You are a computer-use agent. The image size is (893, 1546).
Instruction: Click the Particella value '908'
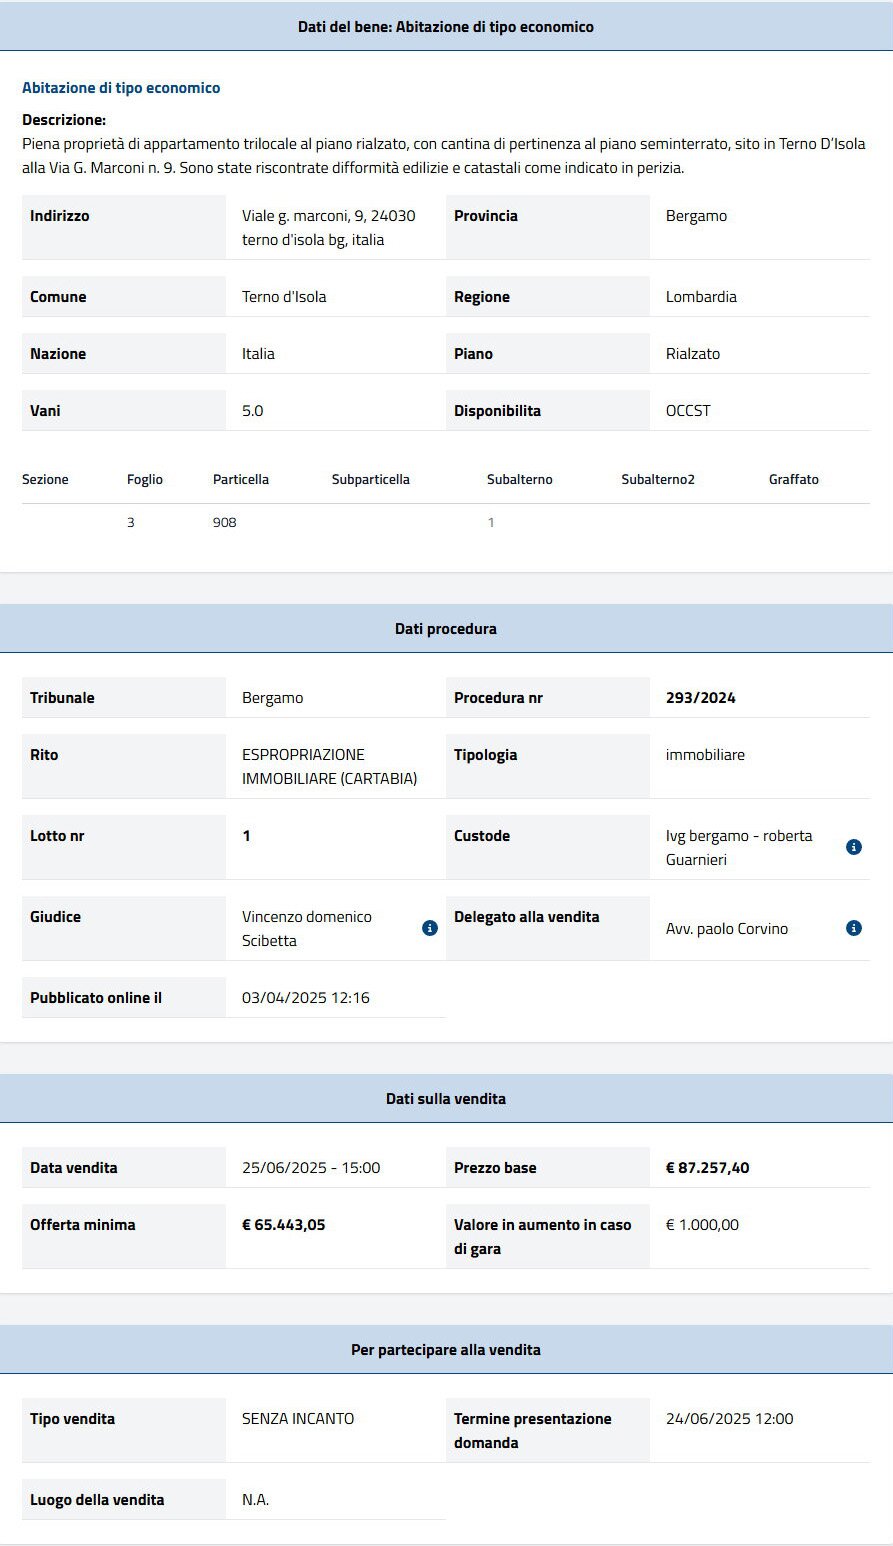pyautogui.click(x=225, y=522)
